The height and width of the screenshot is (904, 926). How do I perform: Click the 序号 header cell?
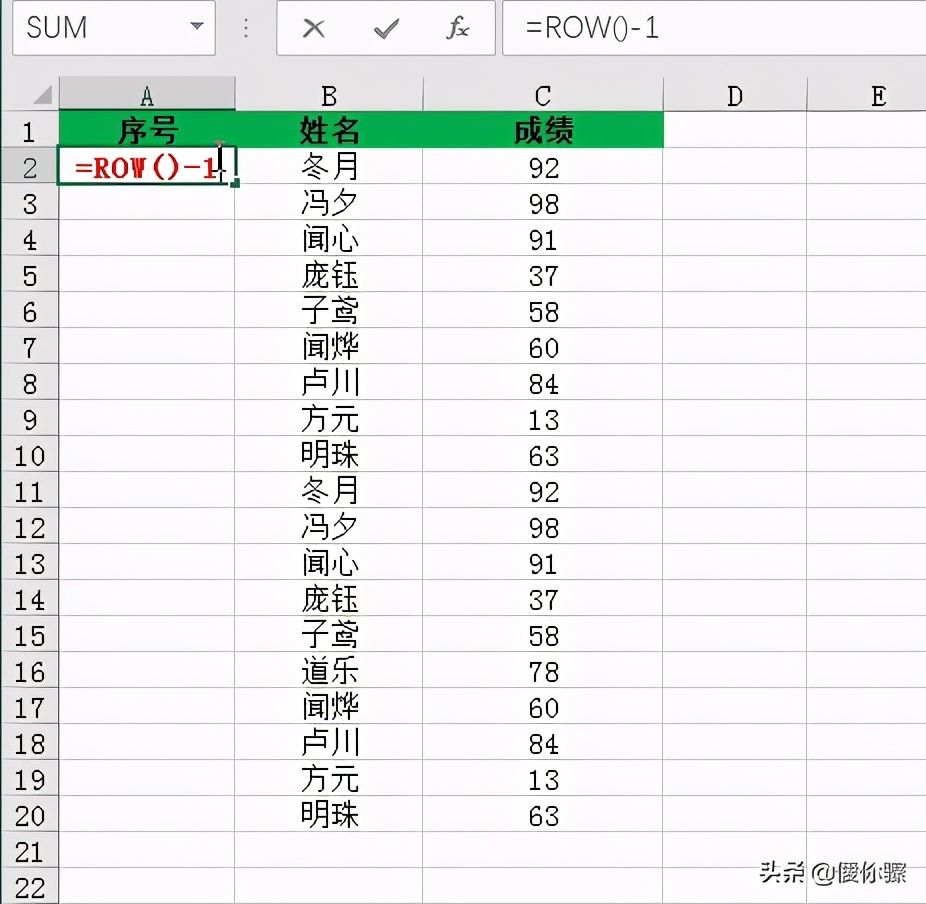coord(147,130)
